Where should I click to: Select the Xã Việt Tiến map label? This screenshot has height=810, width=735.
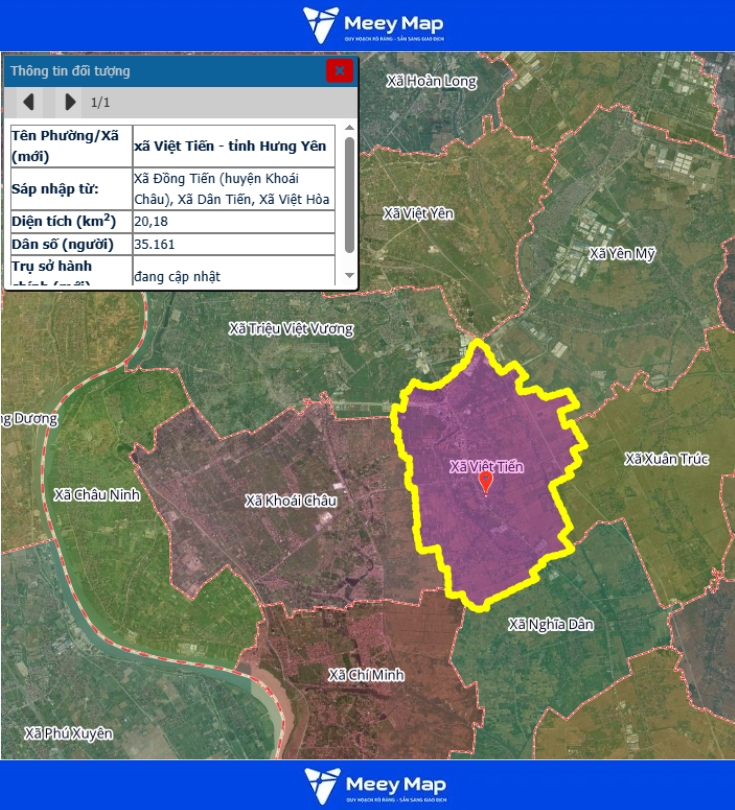486,466
